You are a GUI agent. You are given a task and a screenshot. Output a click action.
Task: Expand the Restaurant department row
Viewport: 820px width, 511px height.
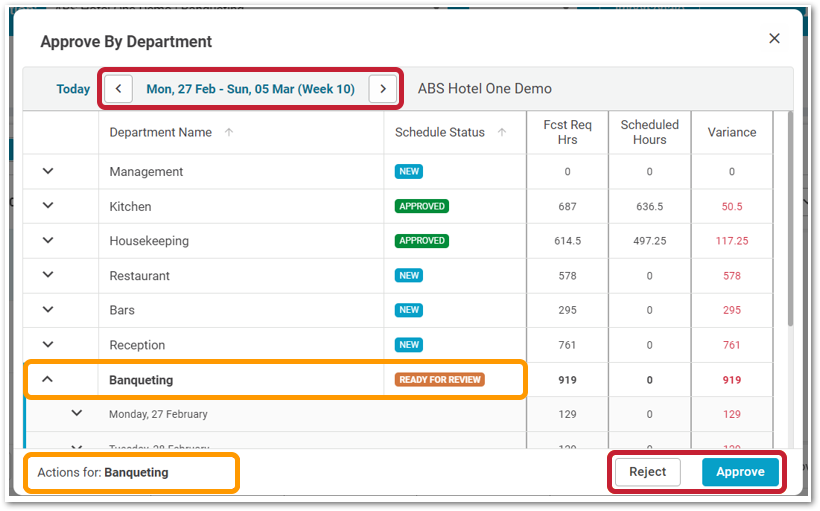tap(48, 275)
